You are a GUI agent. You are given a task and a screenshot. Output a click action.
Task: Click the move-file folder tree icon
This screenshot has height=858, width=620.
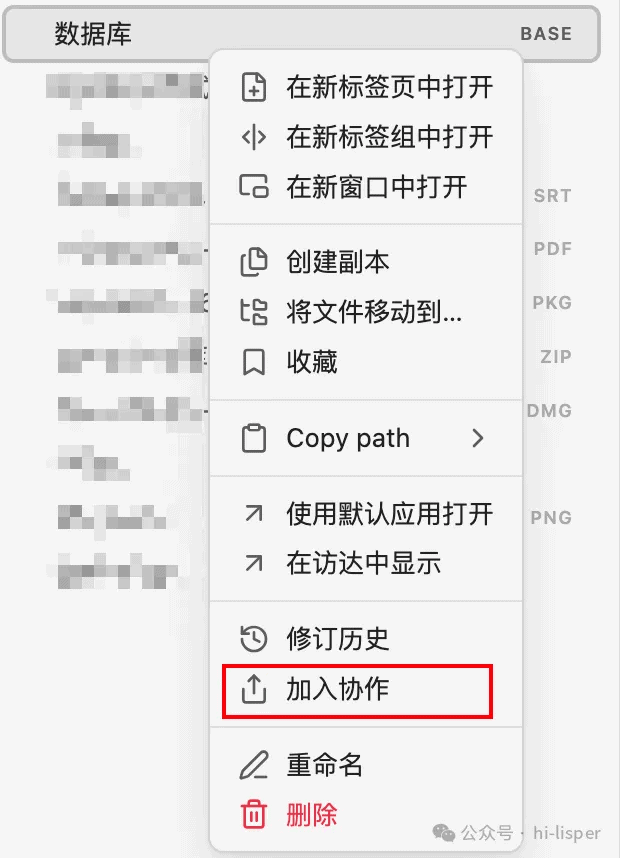point(254,312)
